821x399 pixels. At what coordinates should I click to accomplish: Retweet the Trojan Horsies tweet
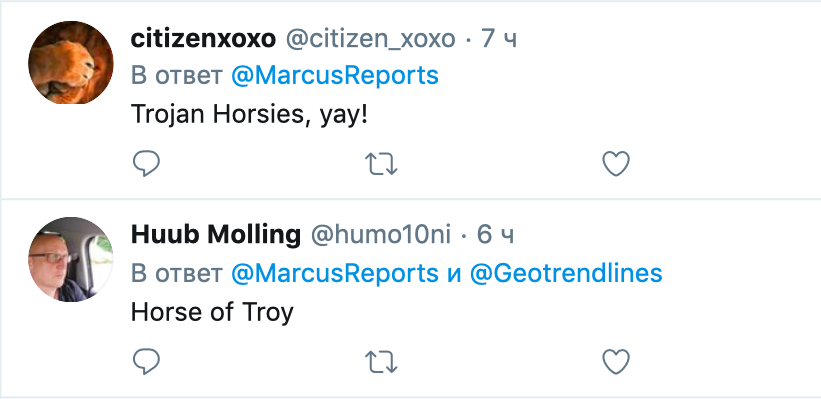click(381, 164)
